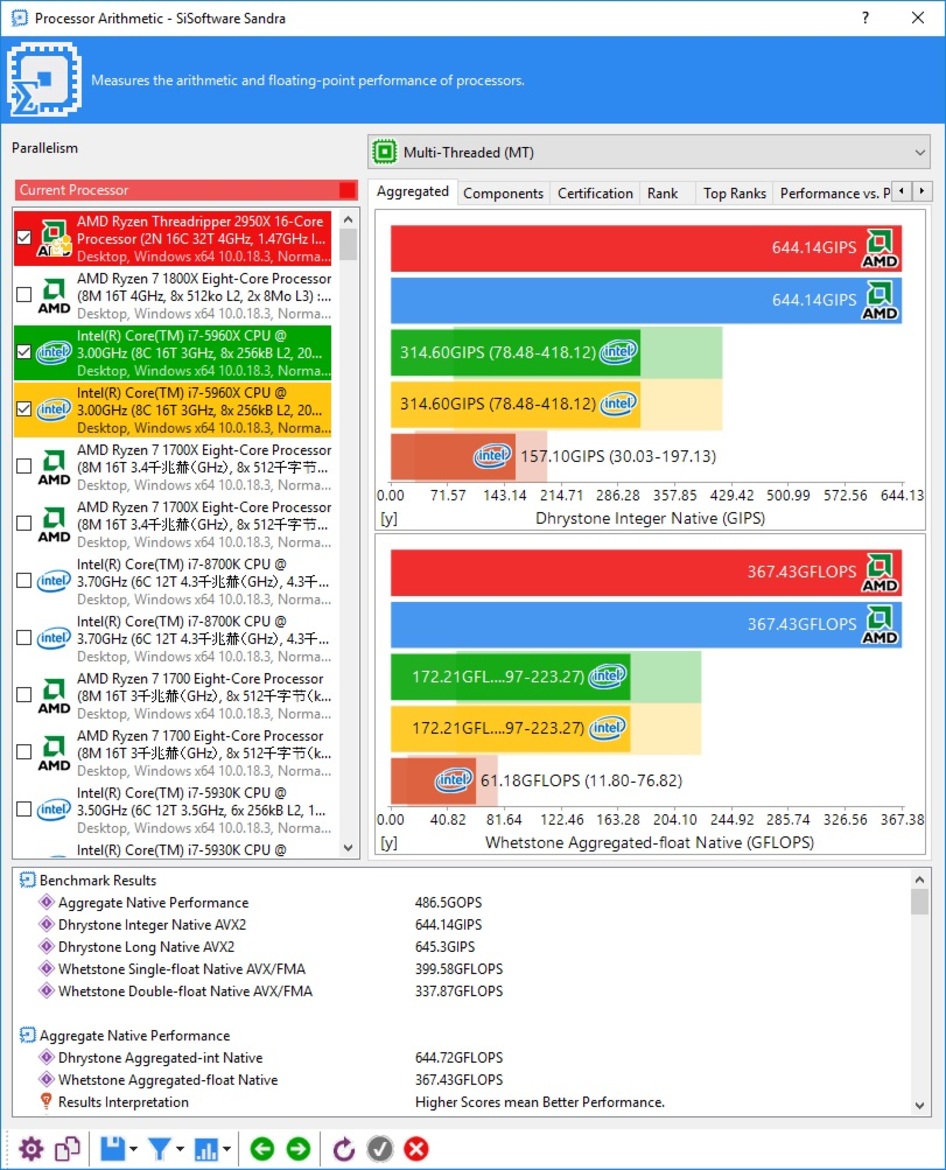Image resolution: width=946 pixels, height=1170 pixels.
Task: Click the benchmark results scroll-up arrow
Action: click(920, 880)
